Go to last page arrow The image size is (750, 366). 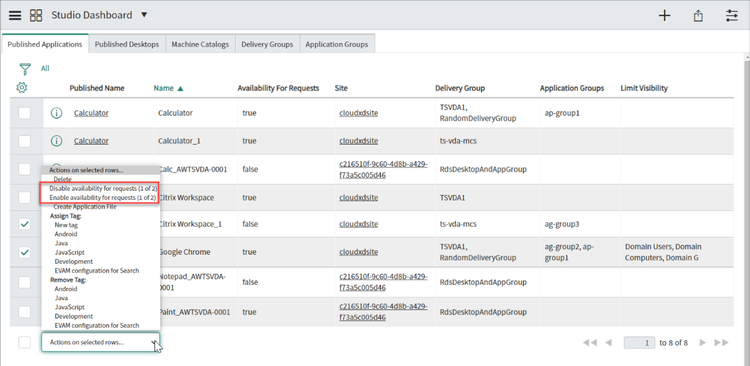pos(721,343)
